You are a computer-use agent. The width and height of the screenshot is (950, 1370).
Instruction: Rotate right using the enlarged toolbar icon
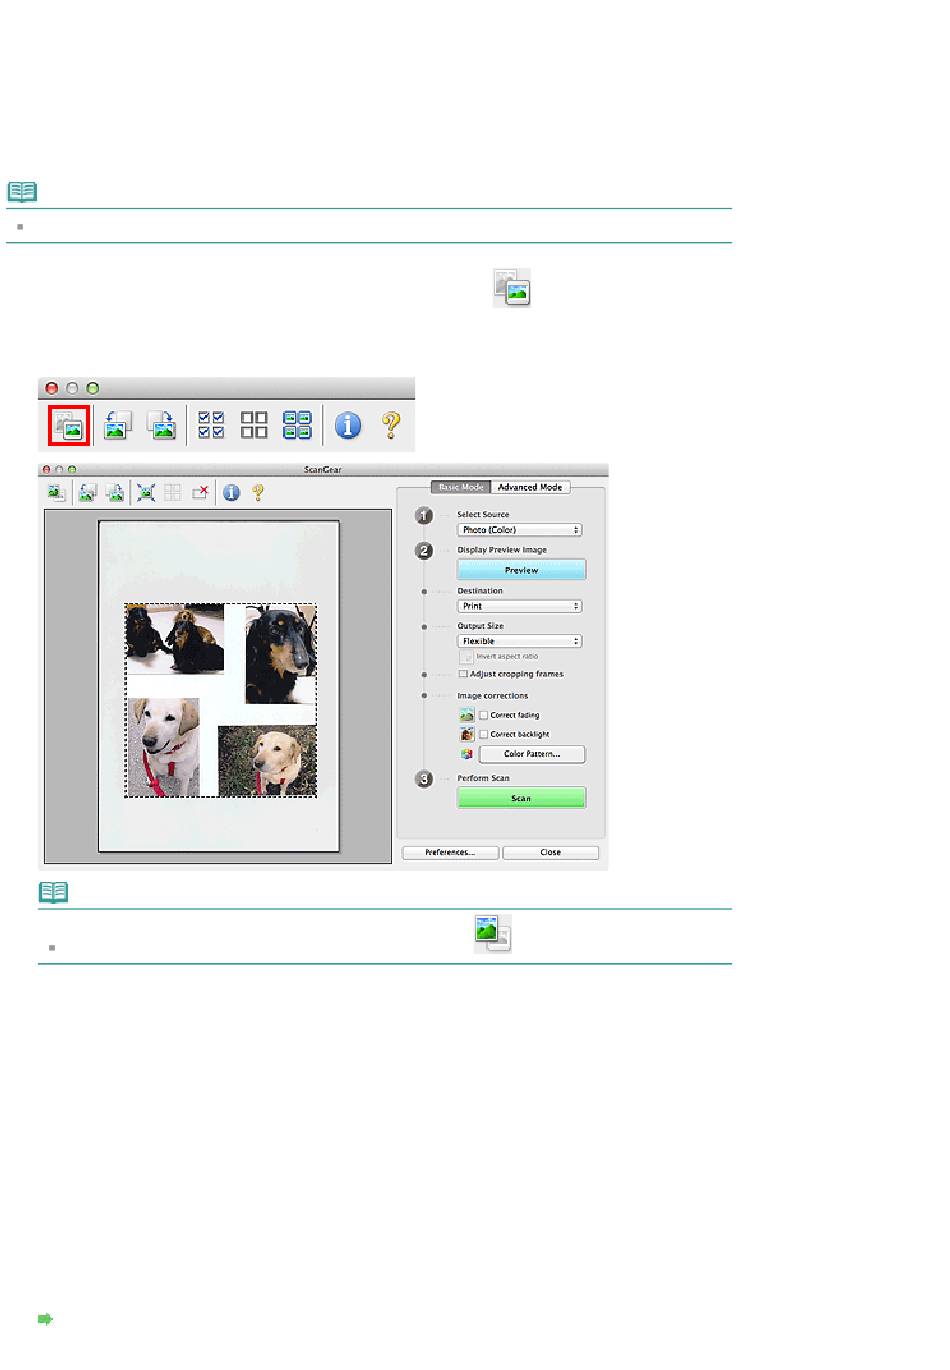click(x=162, y=425)
